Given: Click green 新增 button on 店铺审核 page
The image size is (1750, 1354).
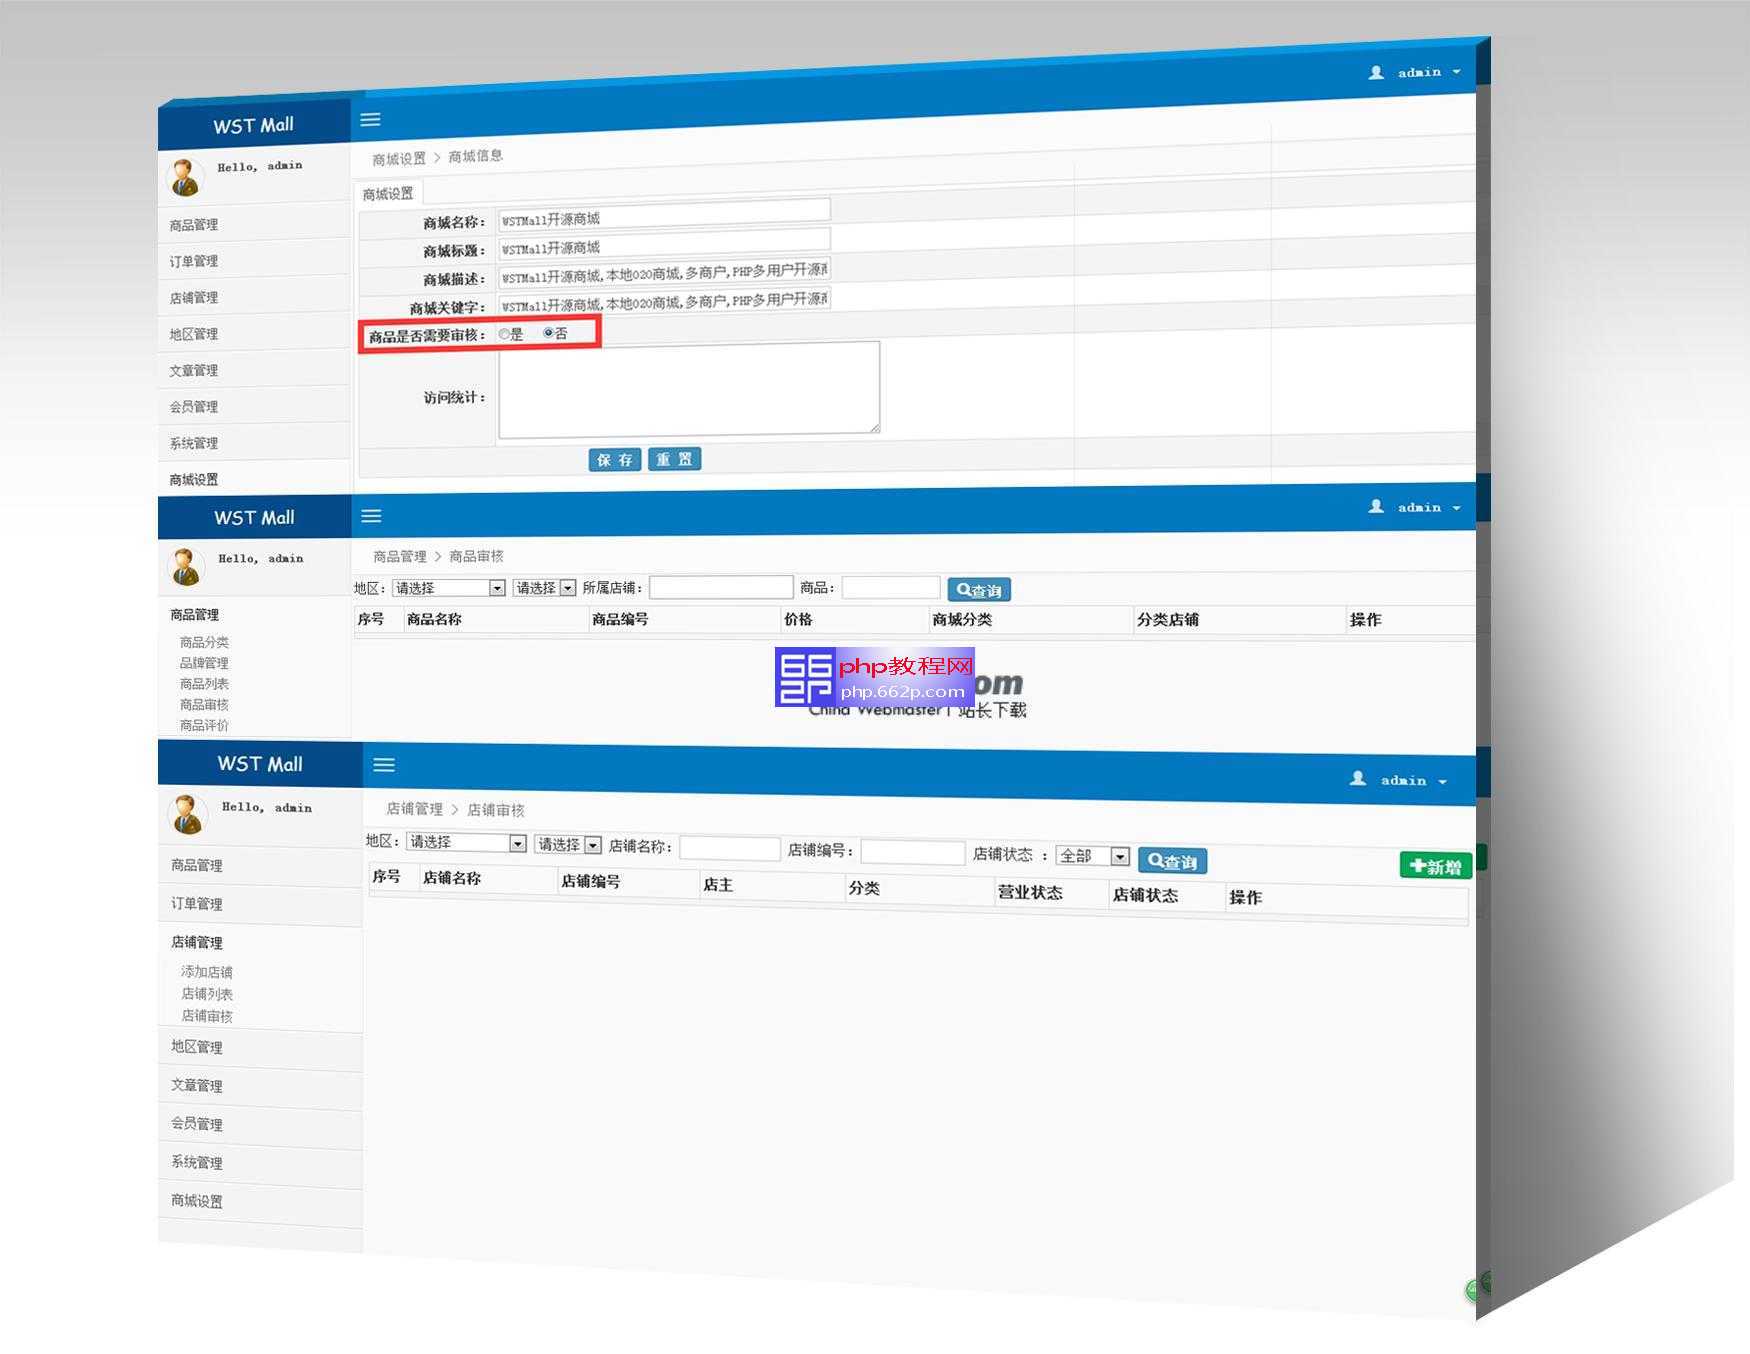Looking at the screenshot, I should point(1435,866).
